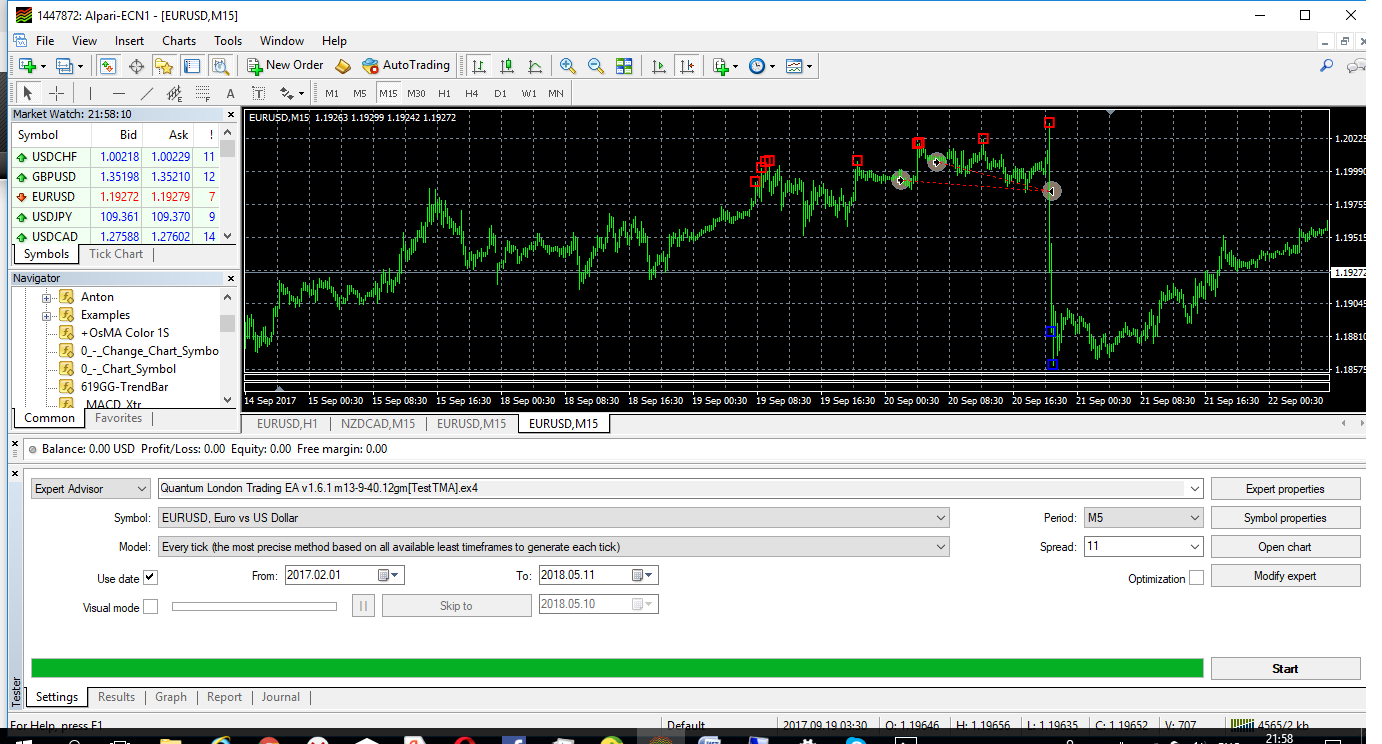Select the text label tool
Screen dimensions: 1382x744
tap(259, 93)
